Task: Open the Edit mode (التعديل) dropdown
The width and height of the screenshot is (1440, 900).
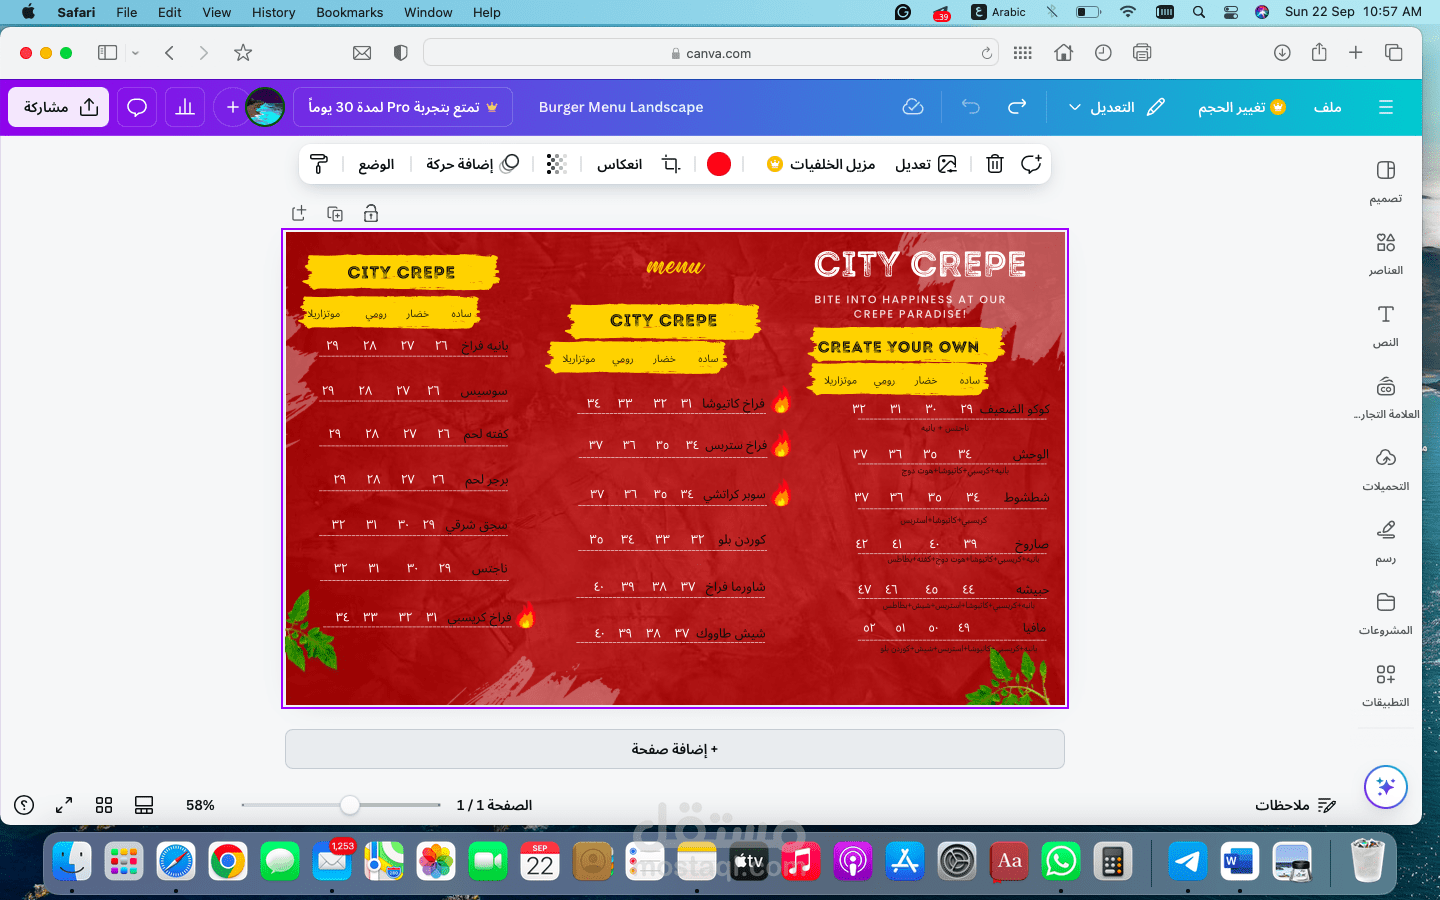Action: pyautogui.click(x=1117, y=107)
